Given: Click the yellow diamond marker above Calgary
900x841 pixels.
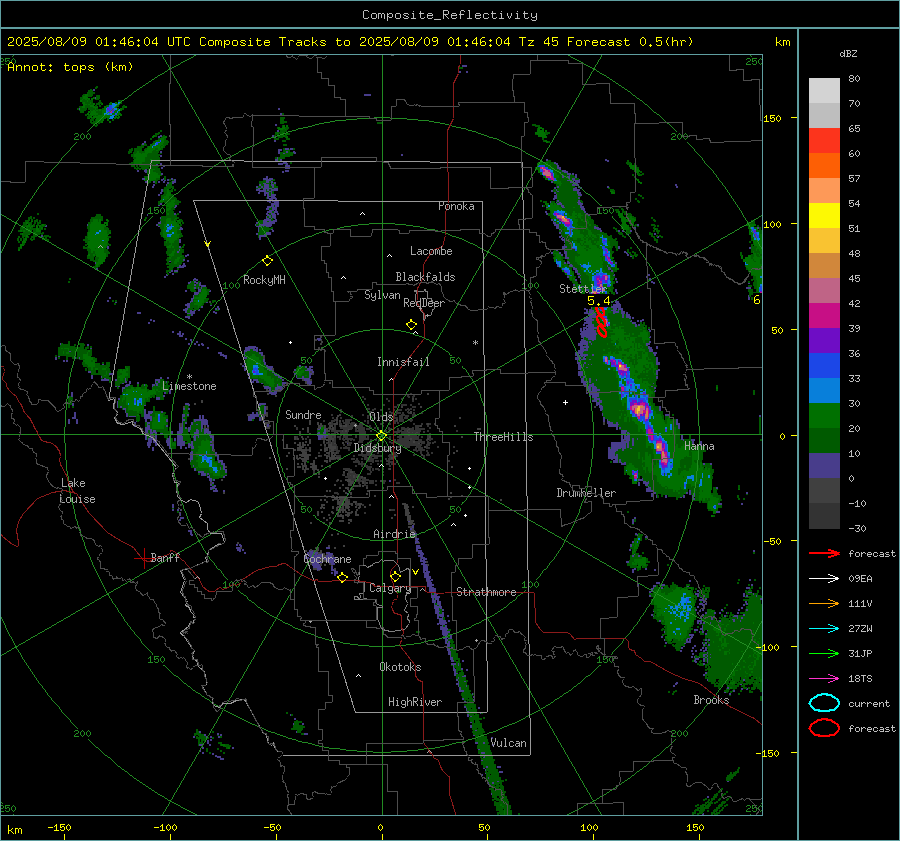Looking at the screenshot, I should pos(395,576).
